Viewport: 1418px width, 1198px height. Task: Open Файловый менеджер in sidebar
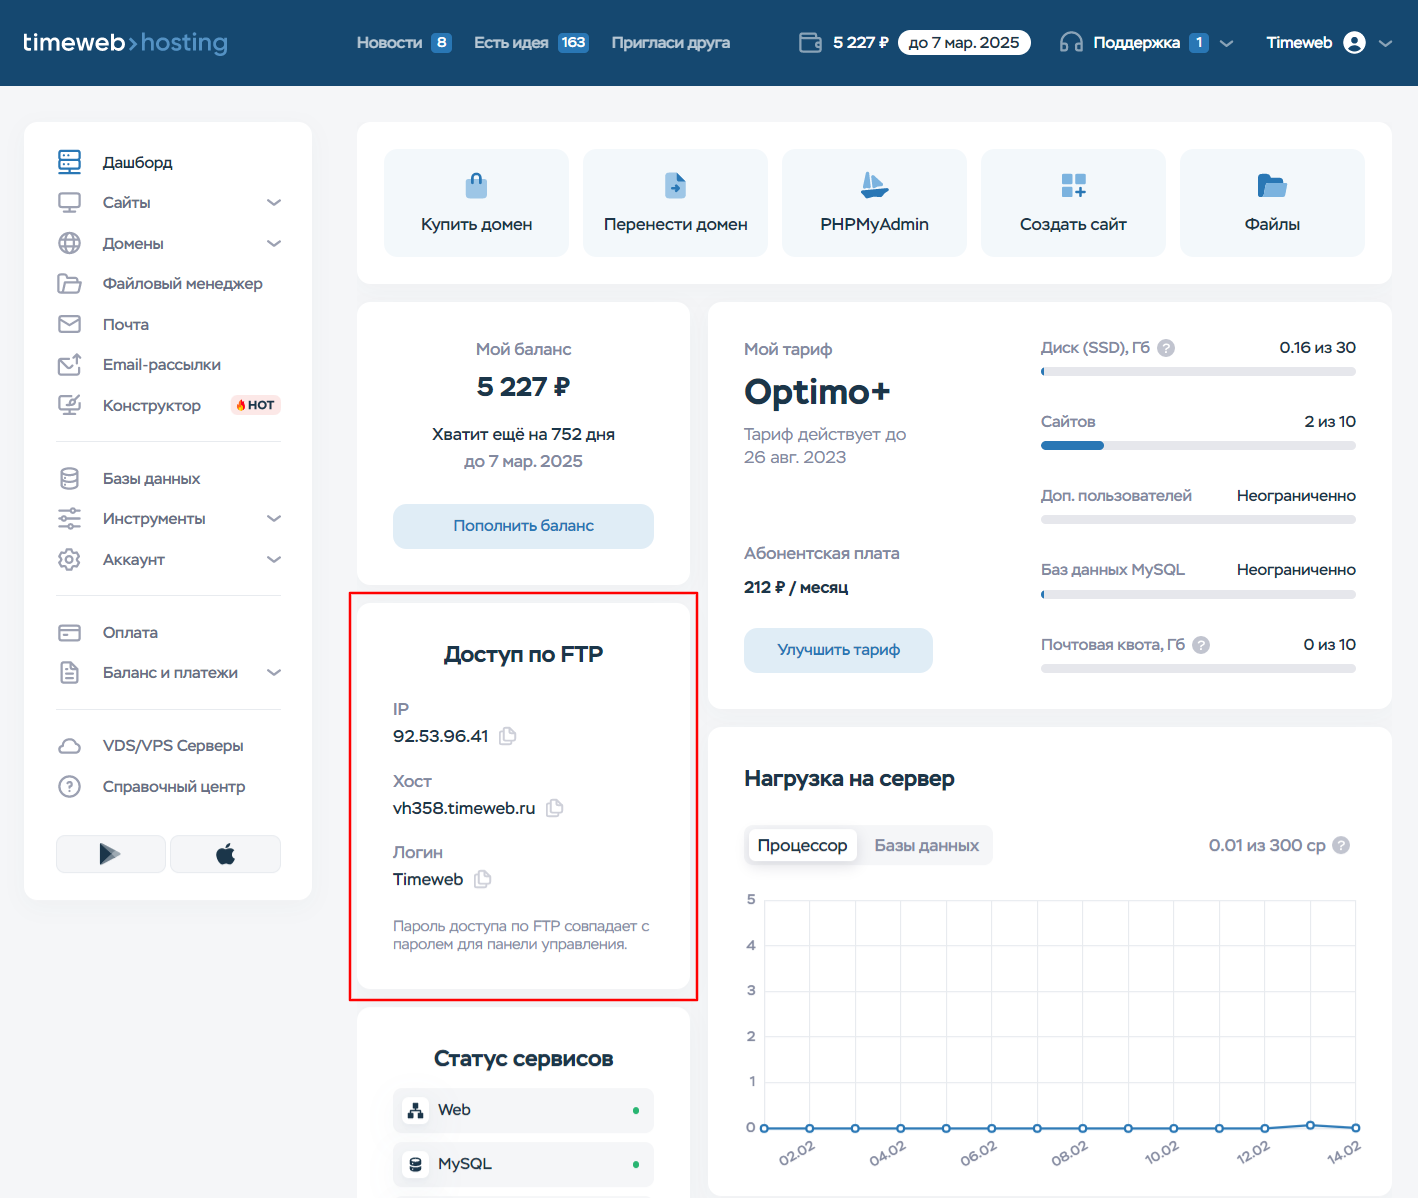[x=182, y=284]
